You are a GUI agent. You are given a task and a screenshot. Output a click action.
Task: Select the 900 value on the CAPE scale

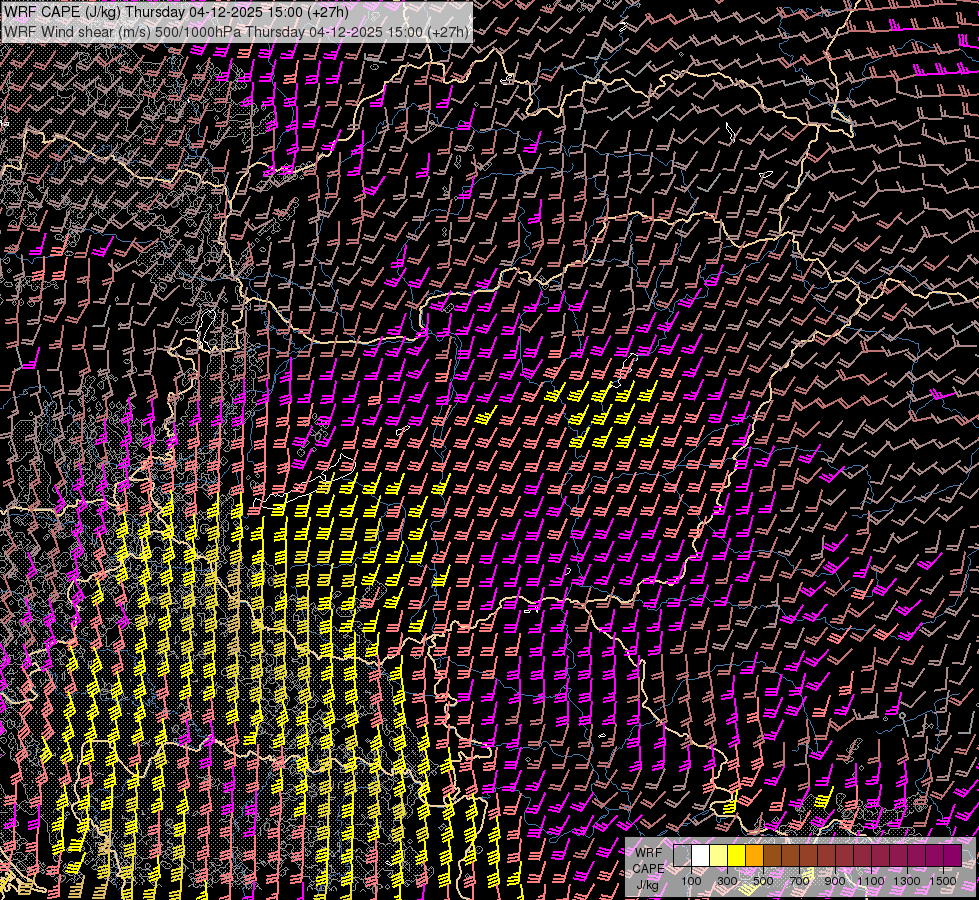tap(835, 881)
